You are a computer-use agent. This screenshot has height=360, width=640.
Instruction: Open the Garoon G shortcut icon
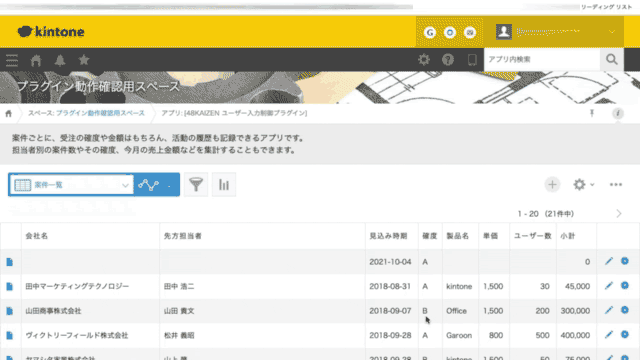coord(430,32)
